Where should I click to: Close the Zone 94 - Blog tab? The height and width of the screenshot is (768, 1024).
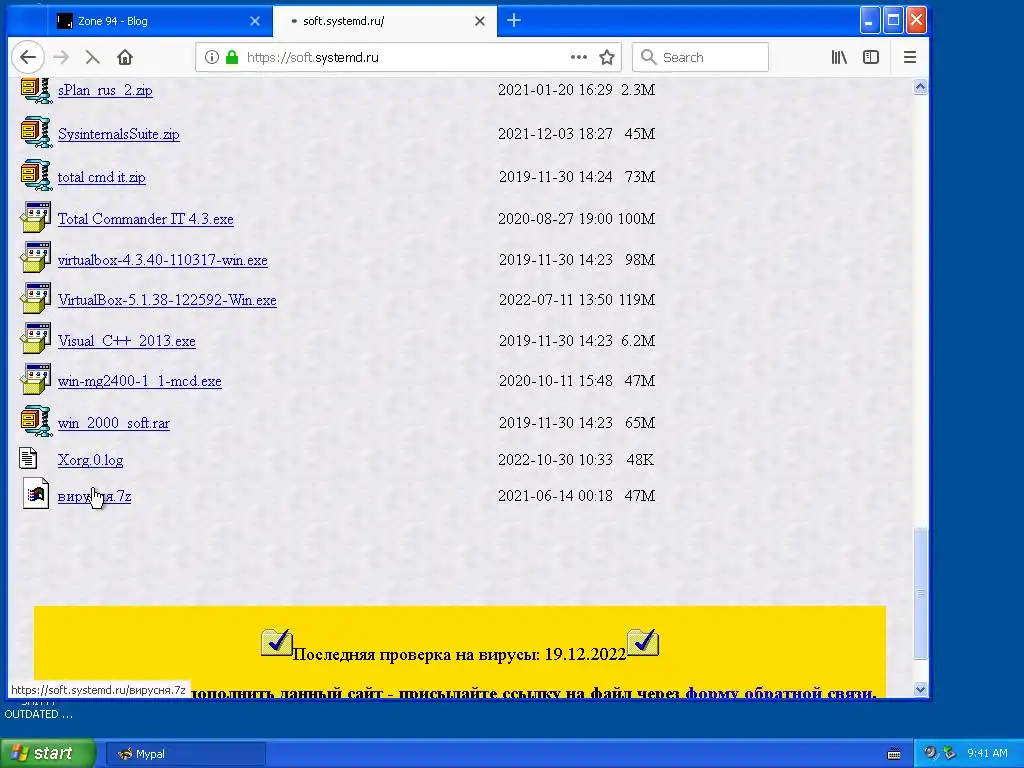pos(255,21)
